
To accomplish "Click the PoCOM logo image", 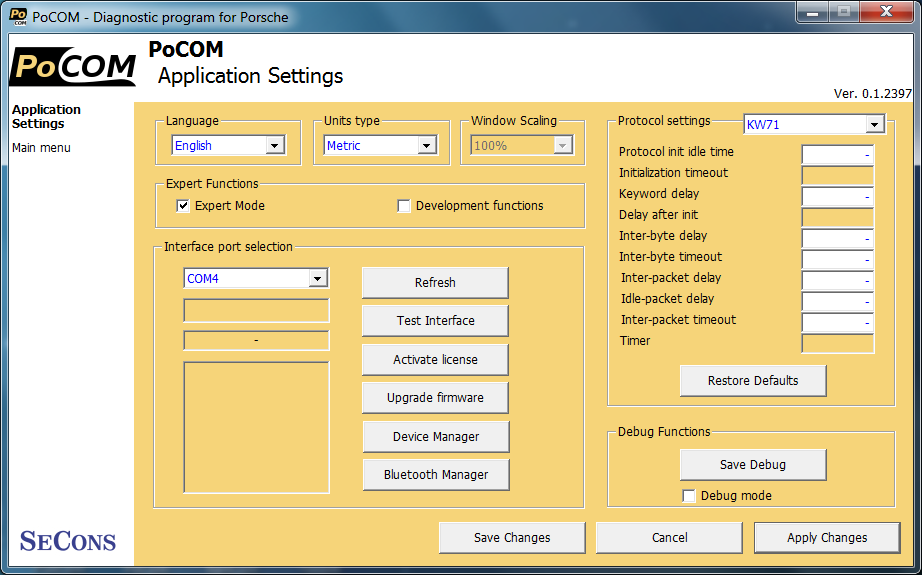I will tap(73, 66).
